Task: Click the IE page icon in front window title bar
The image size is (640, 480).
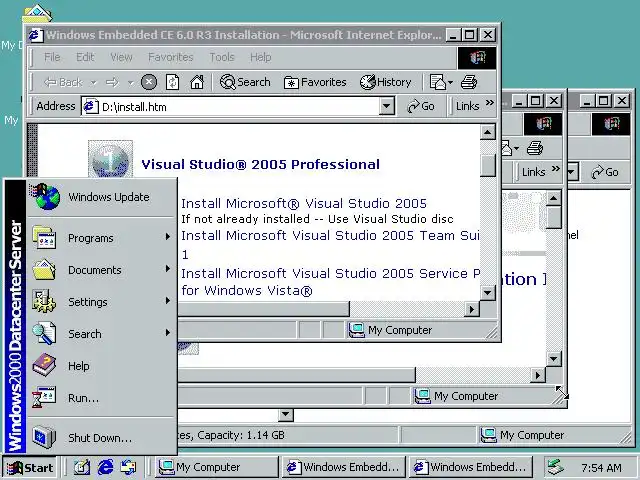Action: point(36,35)
